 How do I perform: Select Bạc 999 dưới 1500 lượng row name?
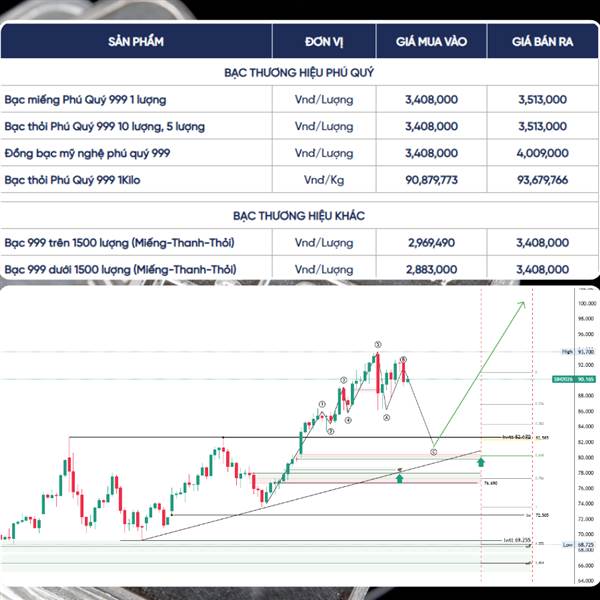point(120,269)
